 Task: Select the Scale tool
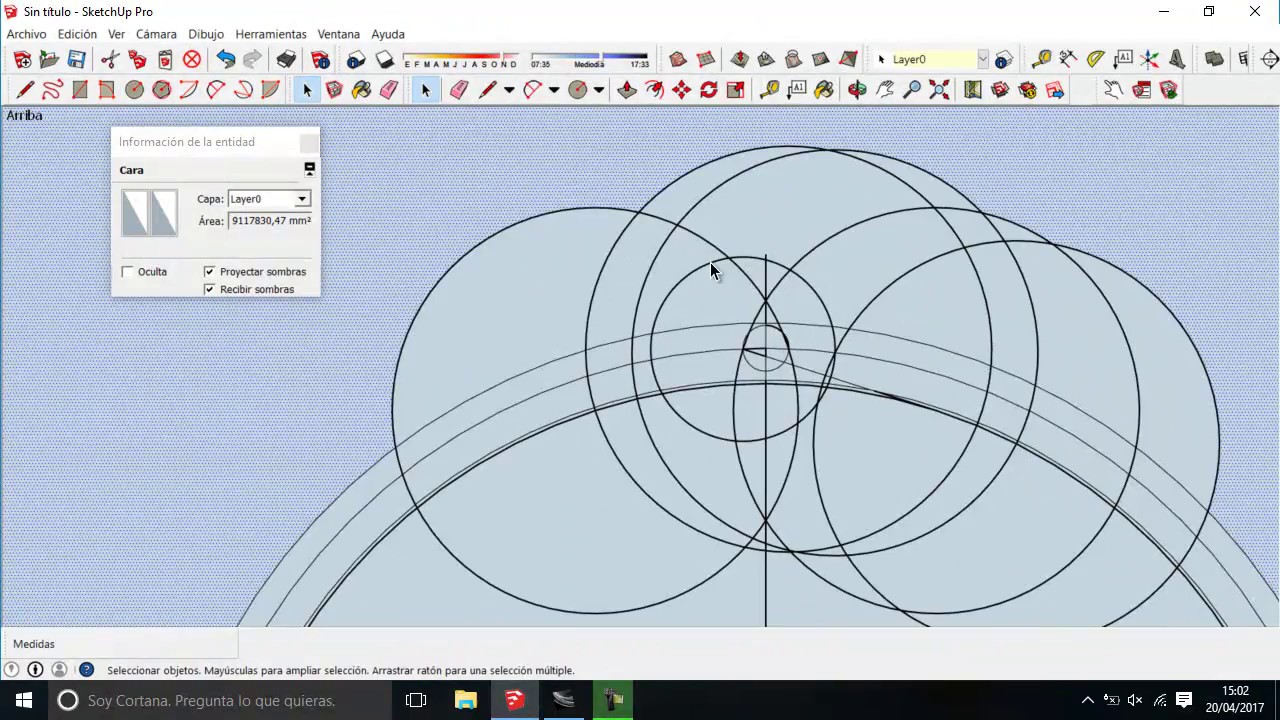coord(735,90)
